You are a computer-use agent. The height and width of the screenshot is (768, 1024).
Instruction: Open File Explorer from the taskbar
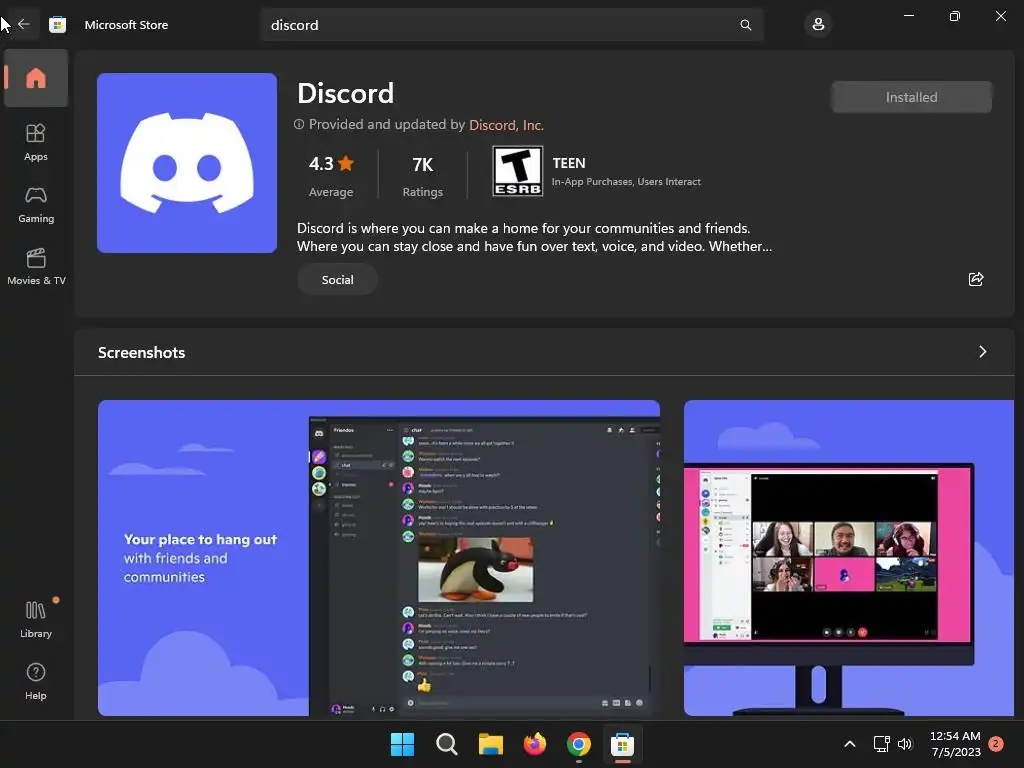[x=490, y=744]
